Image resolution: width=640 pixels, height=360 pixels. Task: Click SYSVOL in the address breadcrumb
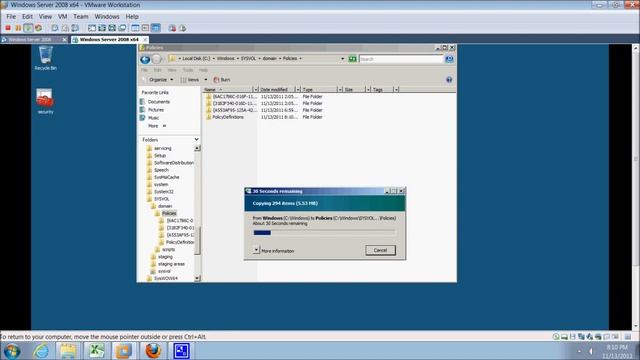pyautogui.click(x=248, y=58)
